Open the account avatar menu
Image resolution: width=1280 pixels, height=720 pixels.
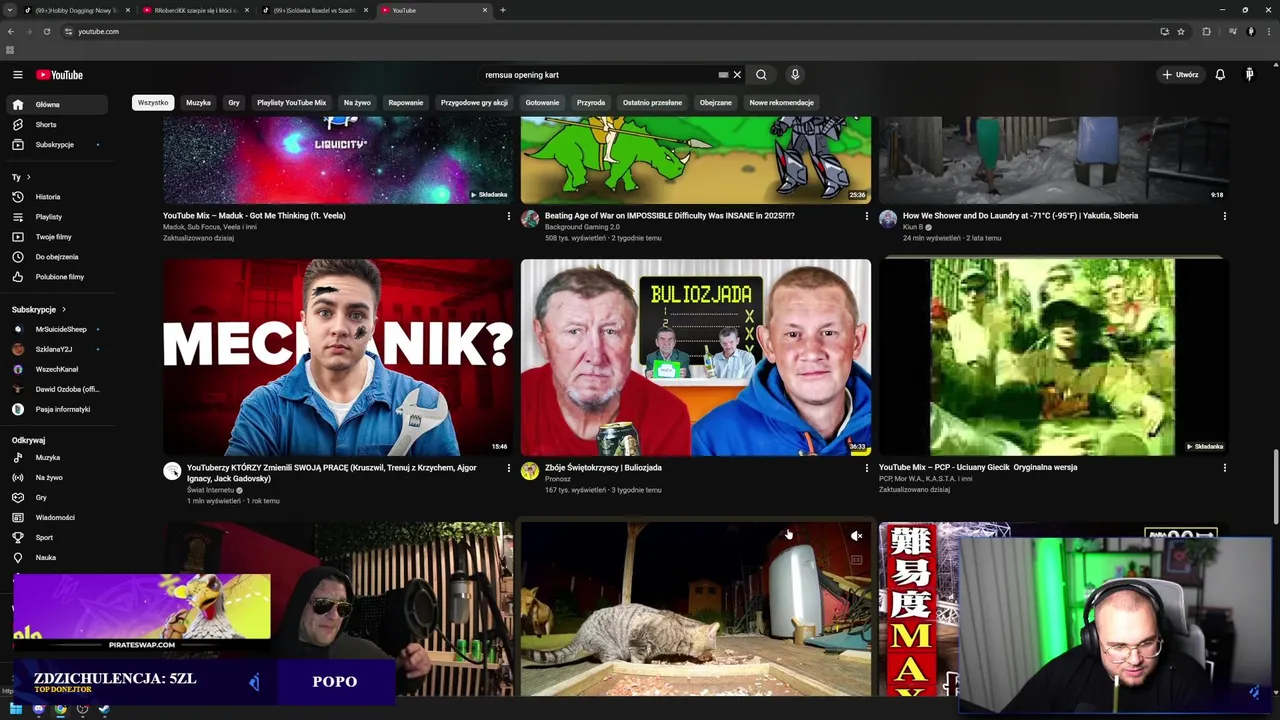[1249, 75]
